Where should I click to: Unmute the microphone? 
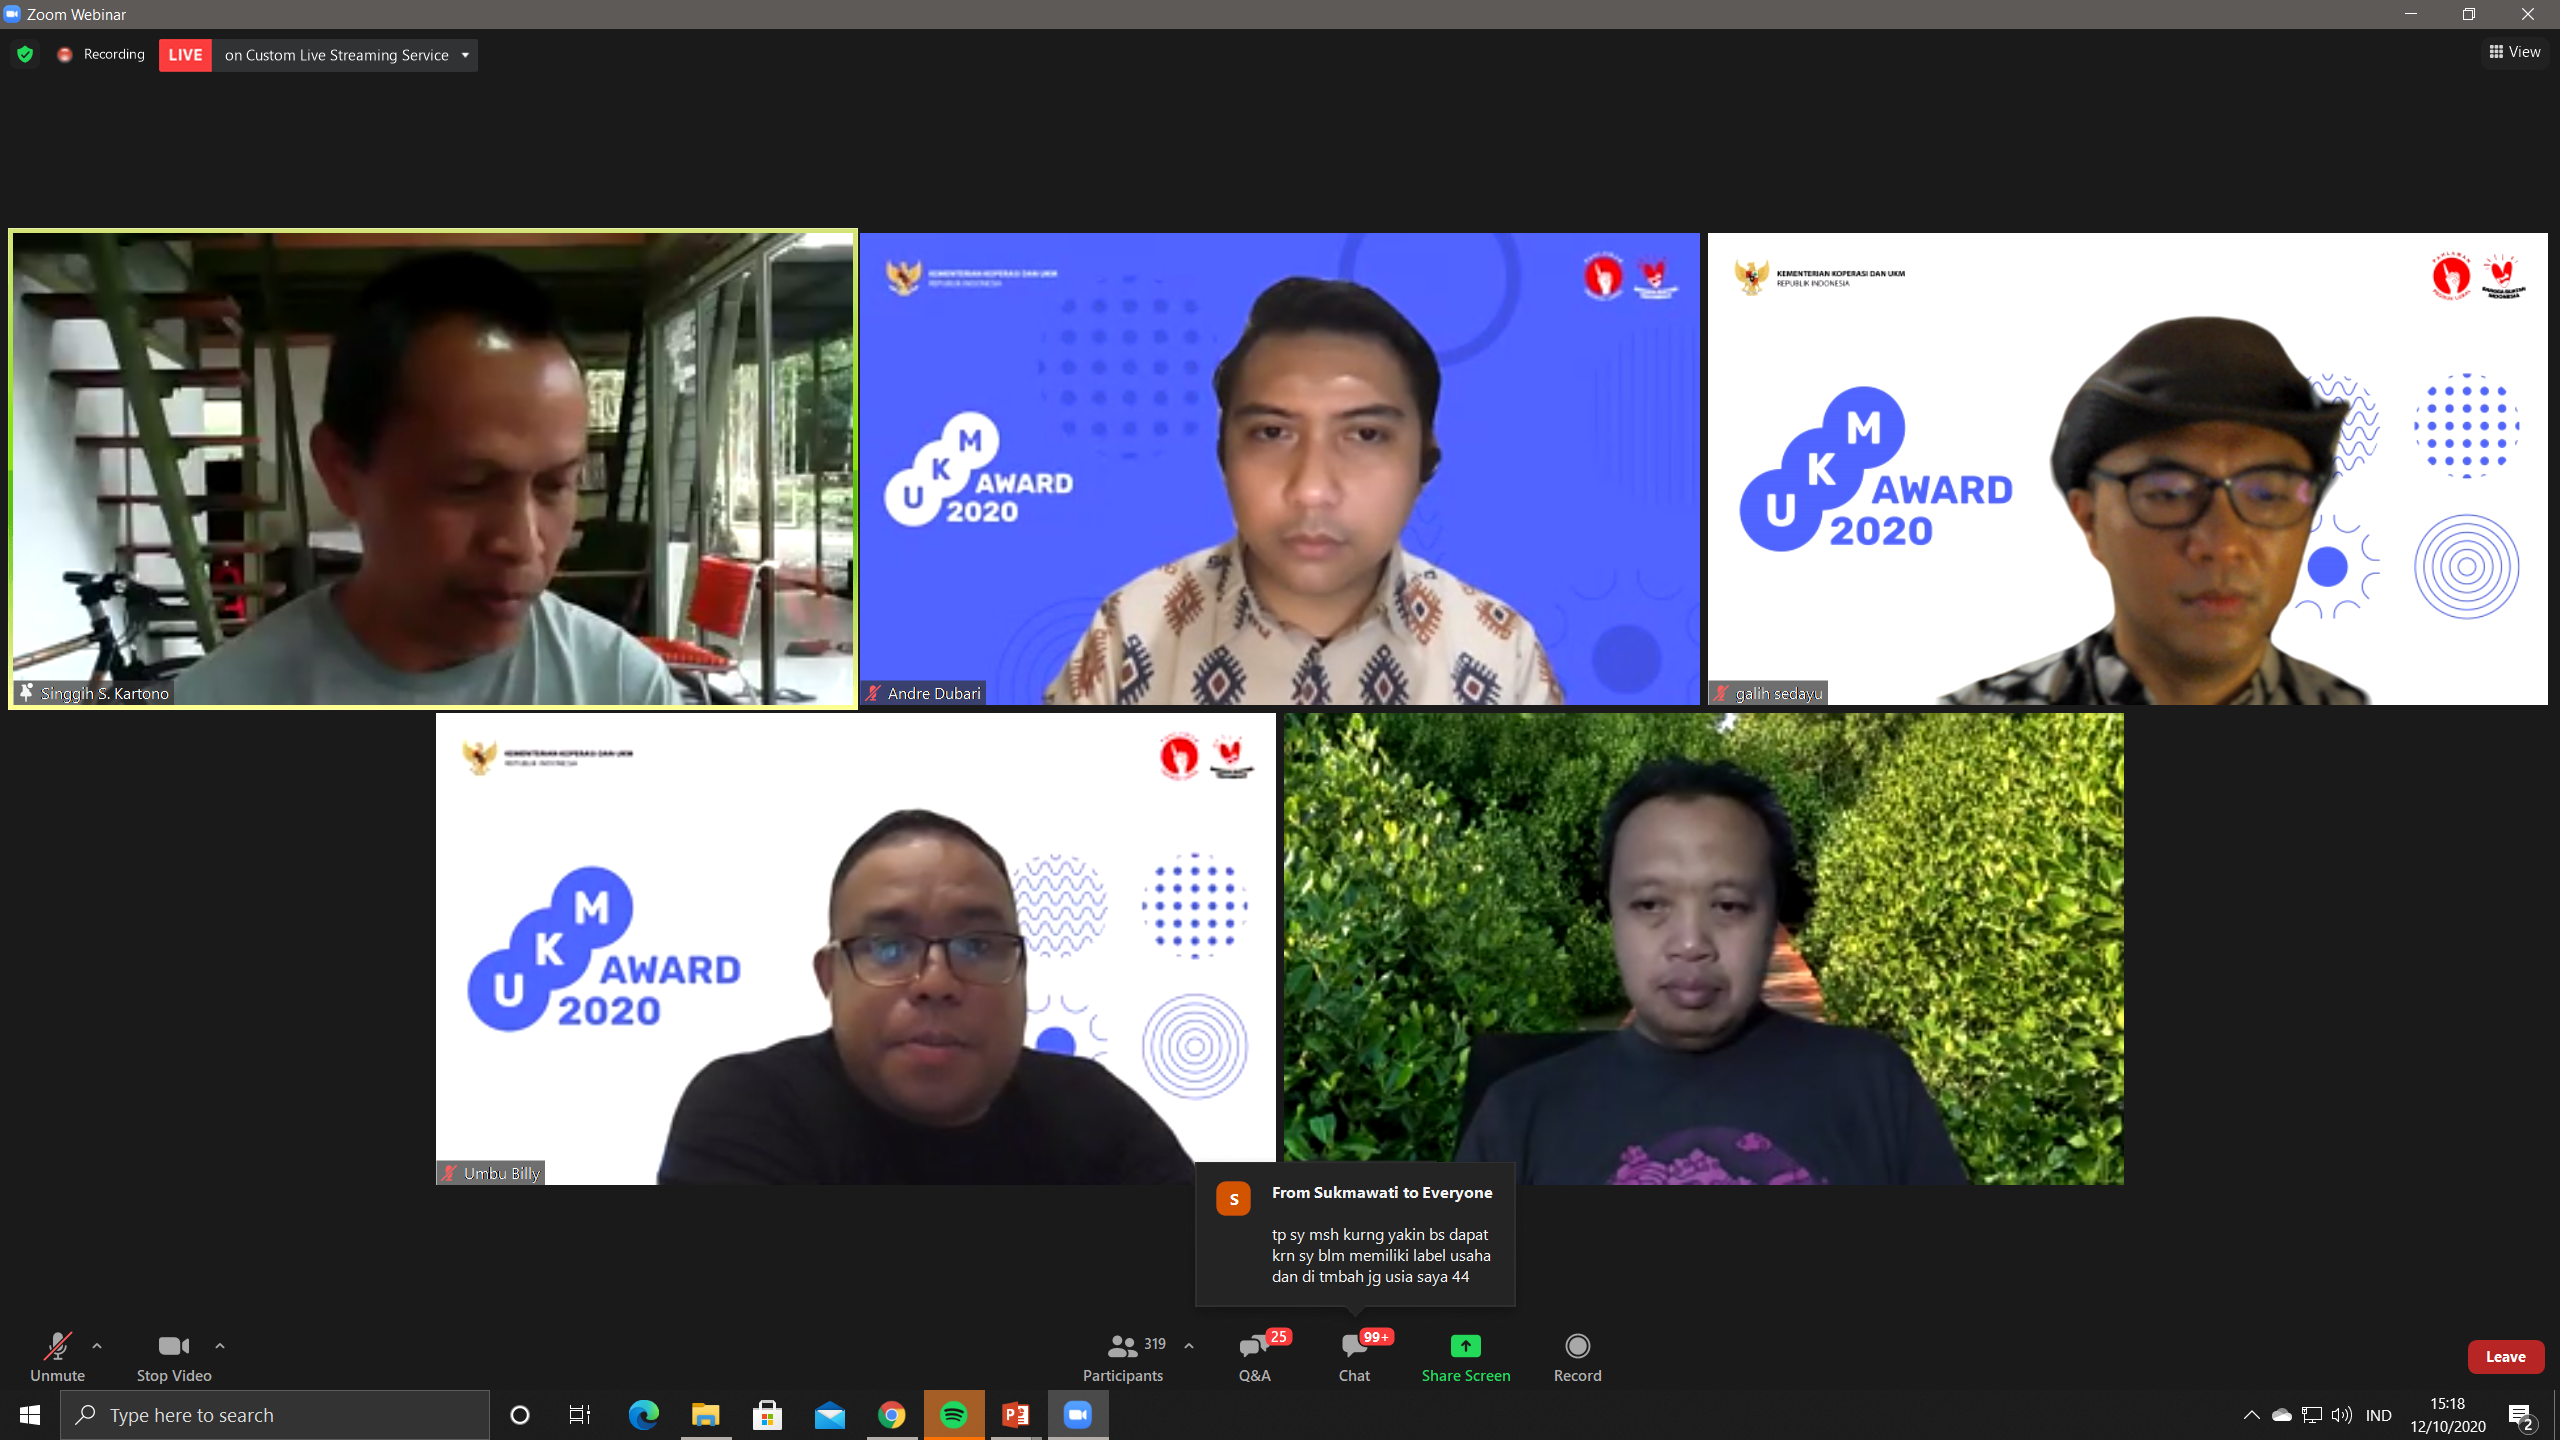[57, 1356]
